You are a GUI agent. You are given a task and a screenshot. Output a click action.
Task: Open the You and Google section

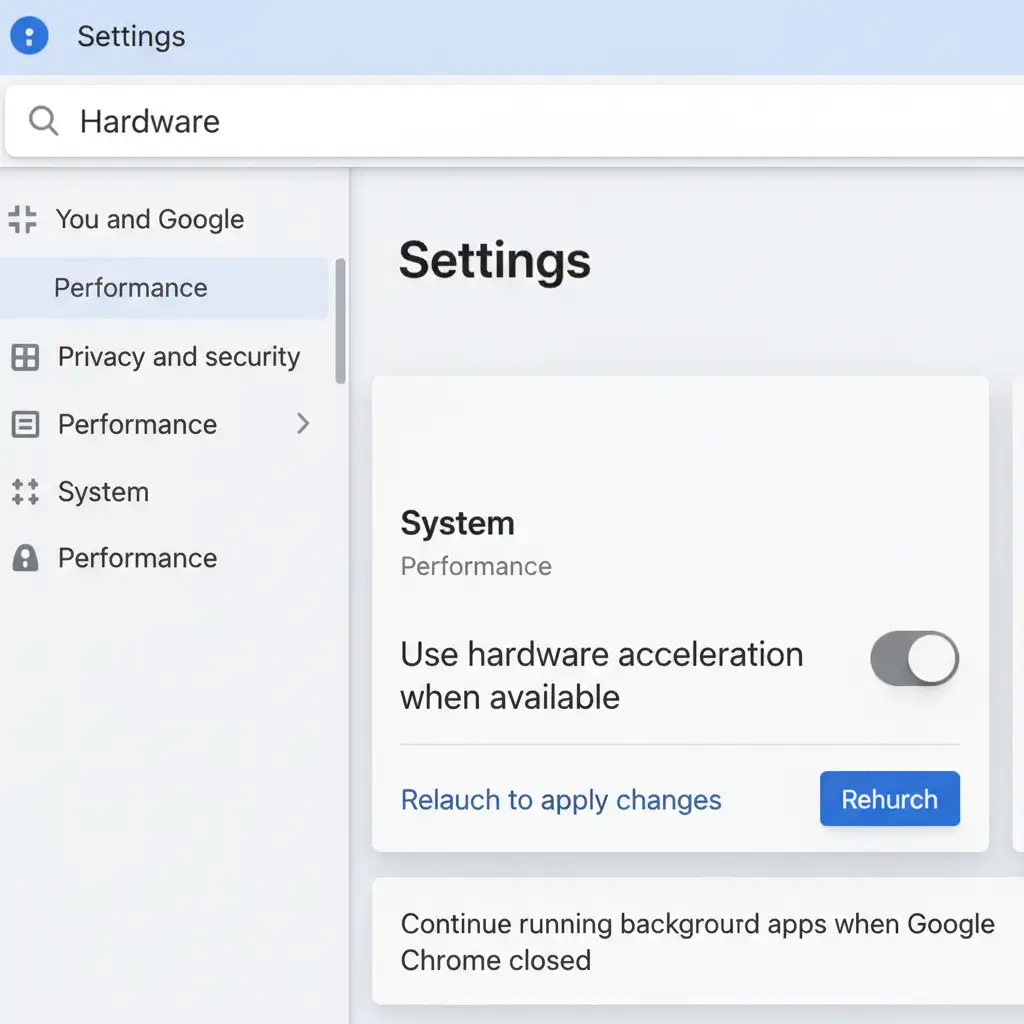tap(150, 219)
